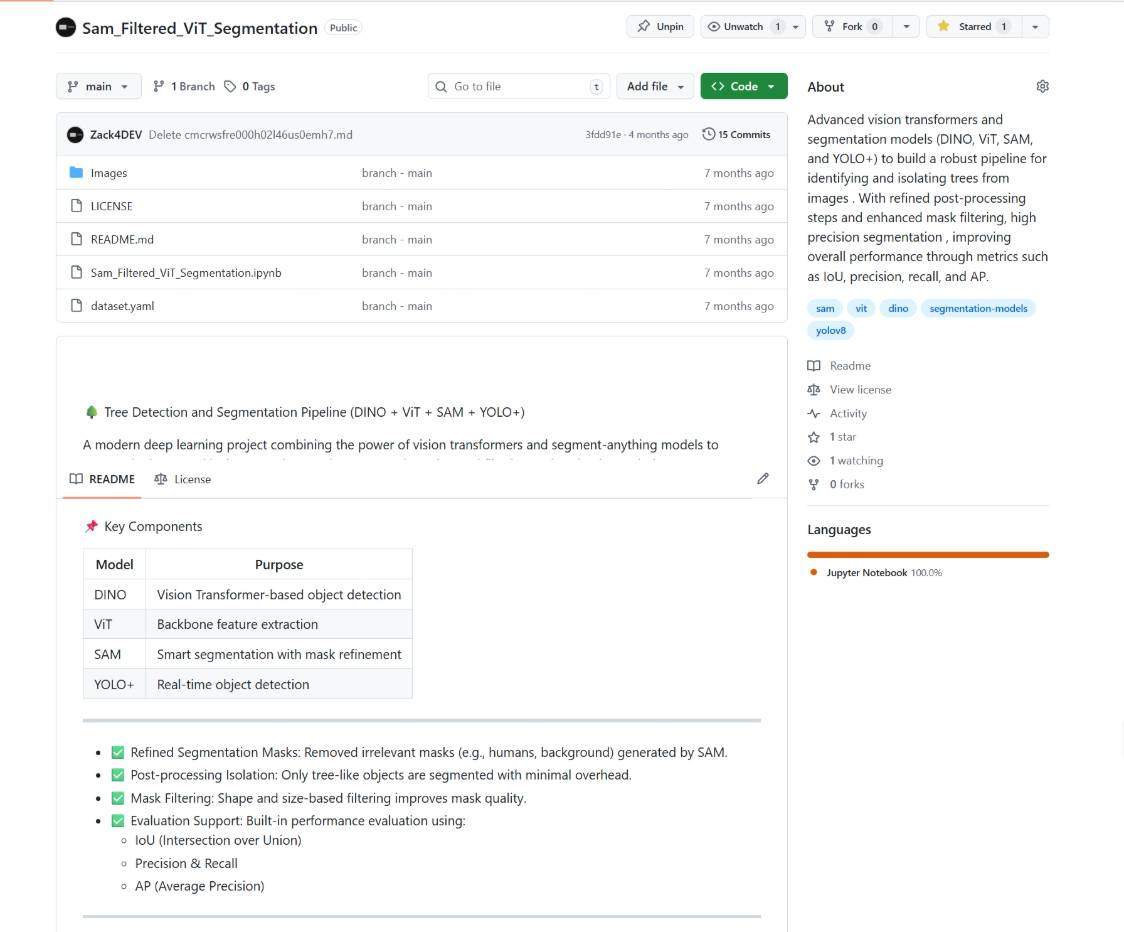The height and width of the screenshot is (932, 1124).
Task: View the 1 Branch link
Action: [x=184, y=86]
